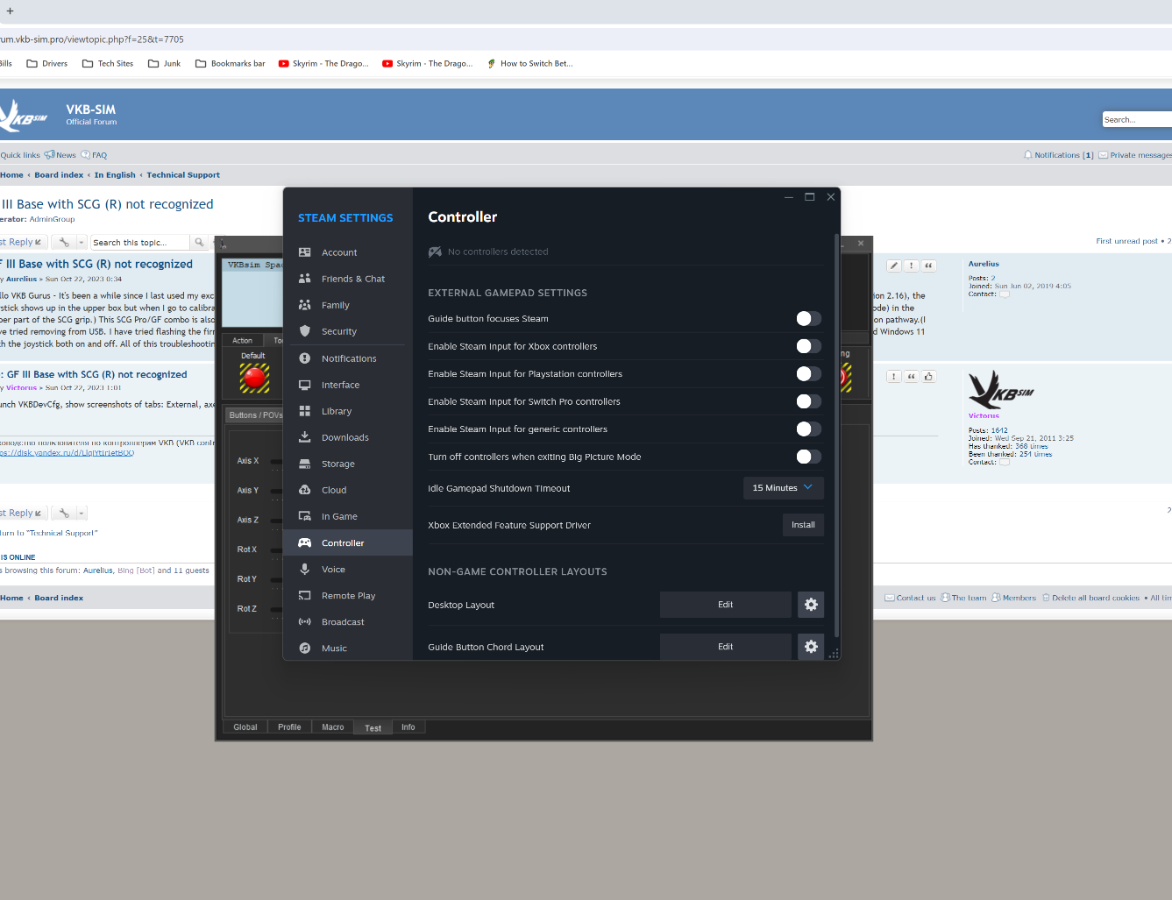Open How to Switch Bet... bookmark
This screenshot has width=1172, height=900.
529,64
